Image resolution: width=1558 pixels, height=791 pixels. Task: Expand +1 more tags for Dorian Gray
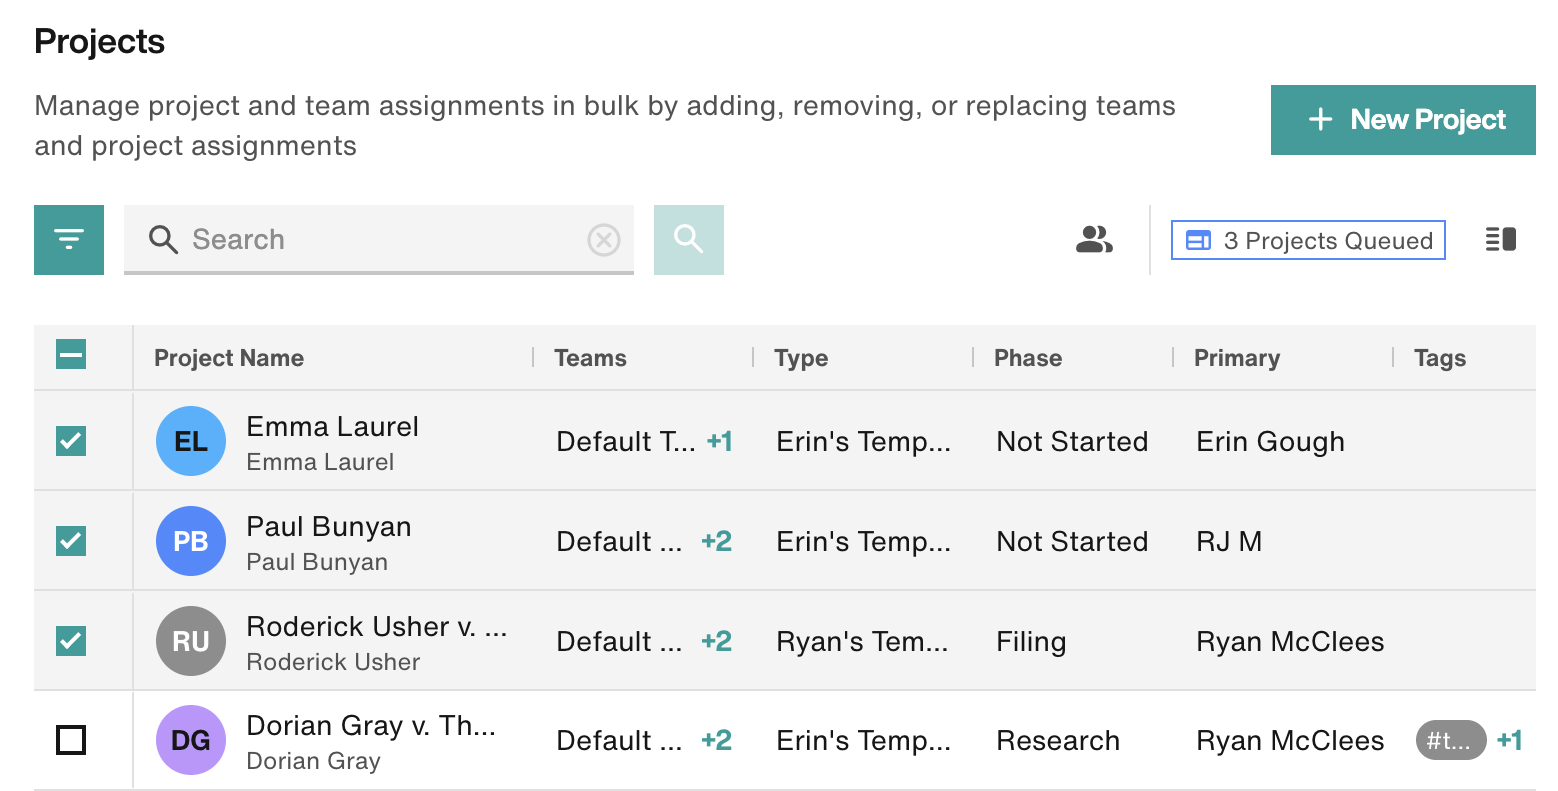click(1510, 740)
